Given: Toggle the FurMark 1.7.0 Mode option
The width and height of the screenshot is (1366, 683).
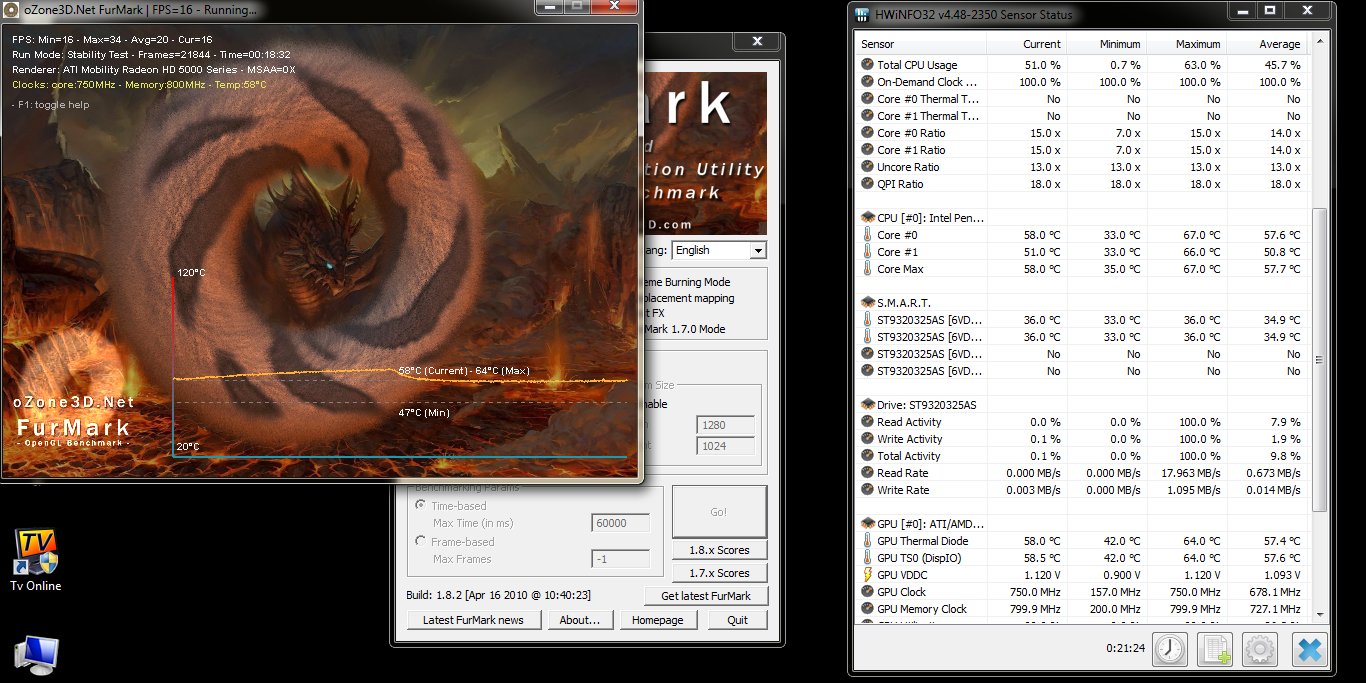Looking at the screenshot, I should pos(685,329).
